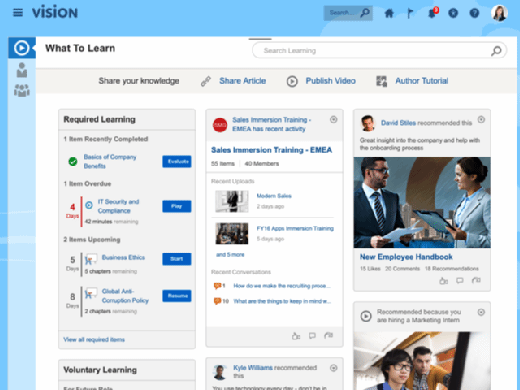Focus the Search Learning input field
This screenshot has width=520, height=390.
pos(379,51)
